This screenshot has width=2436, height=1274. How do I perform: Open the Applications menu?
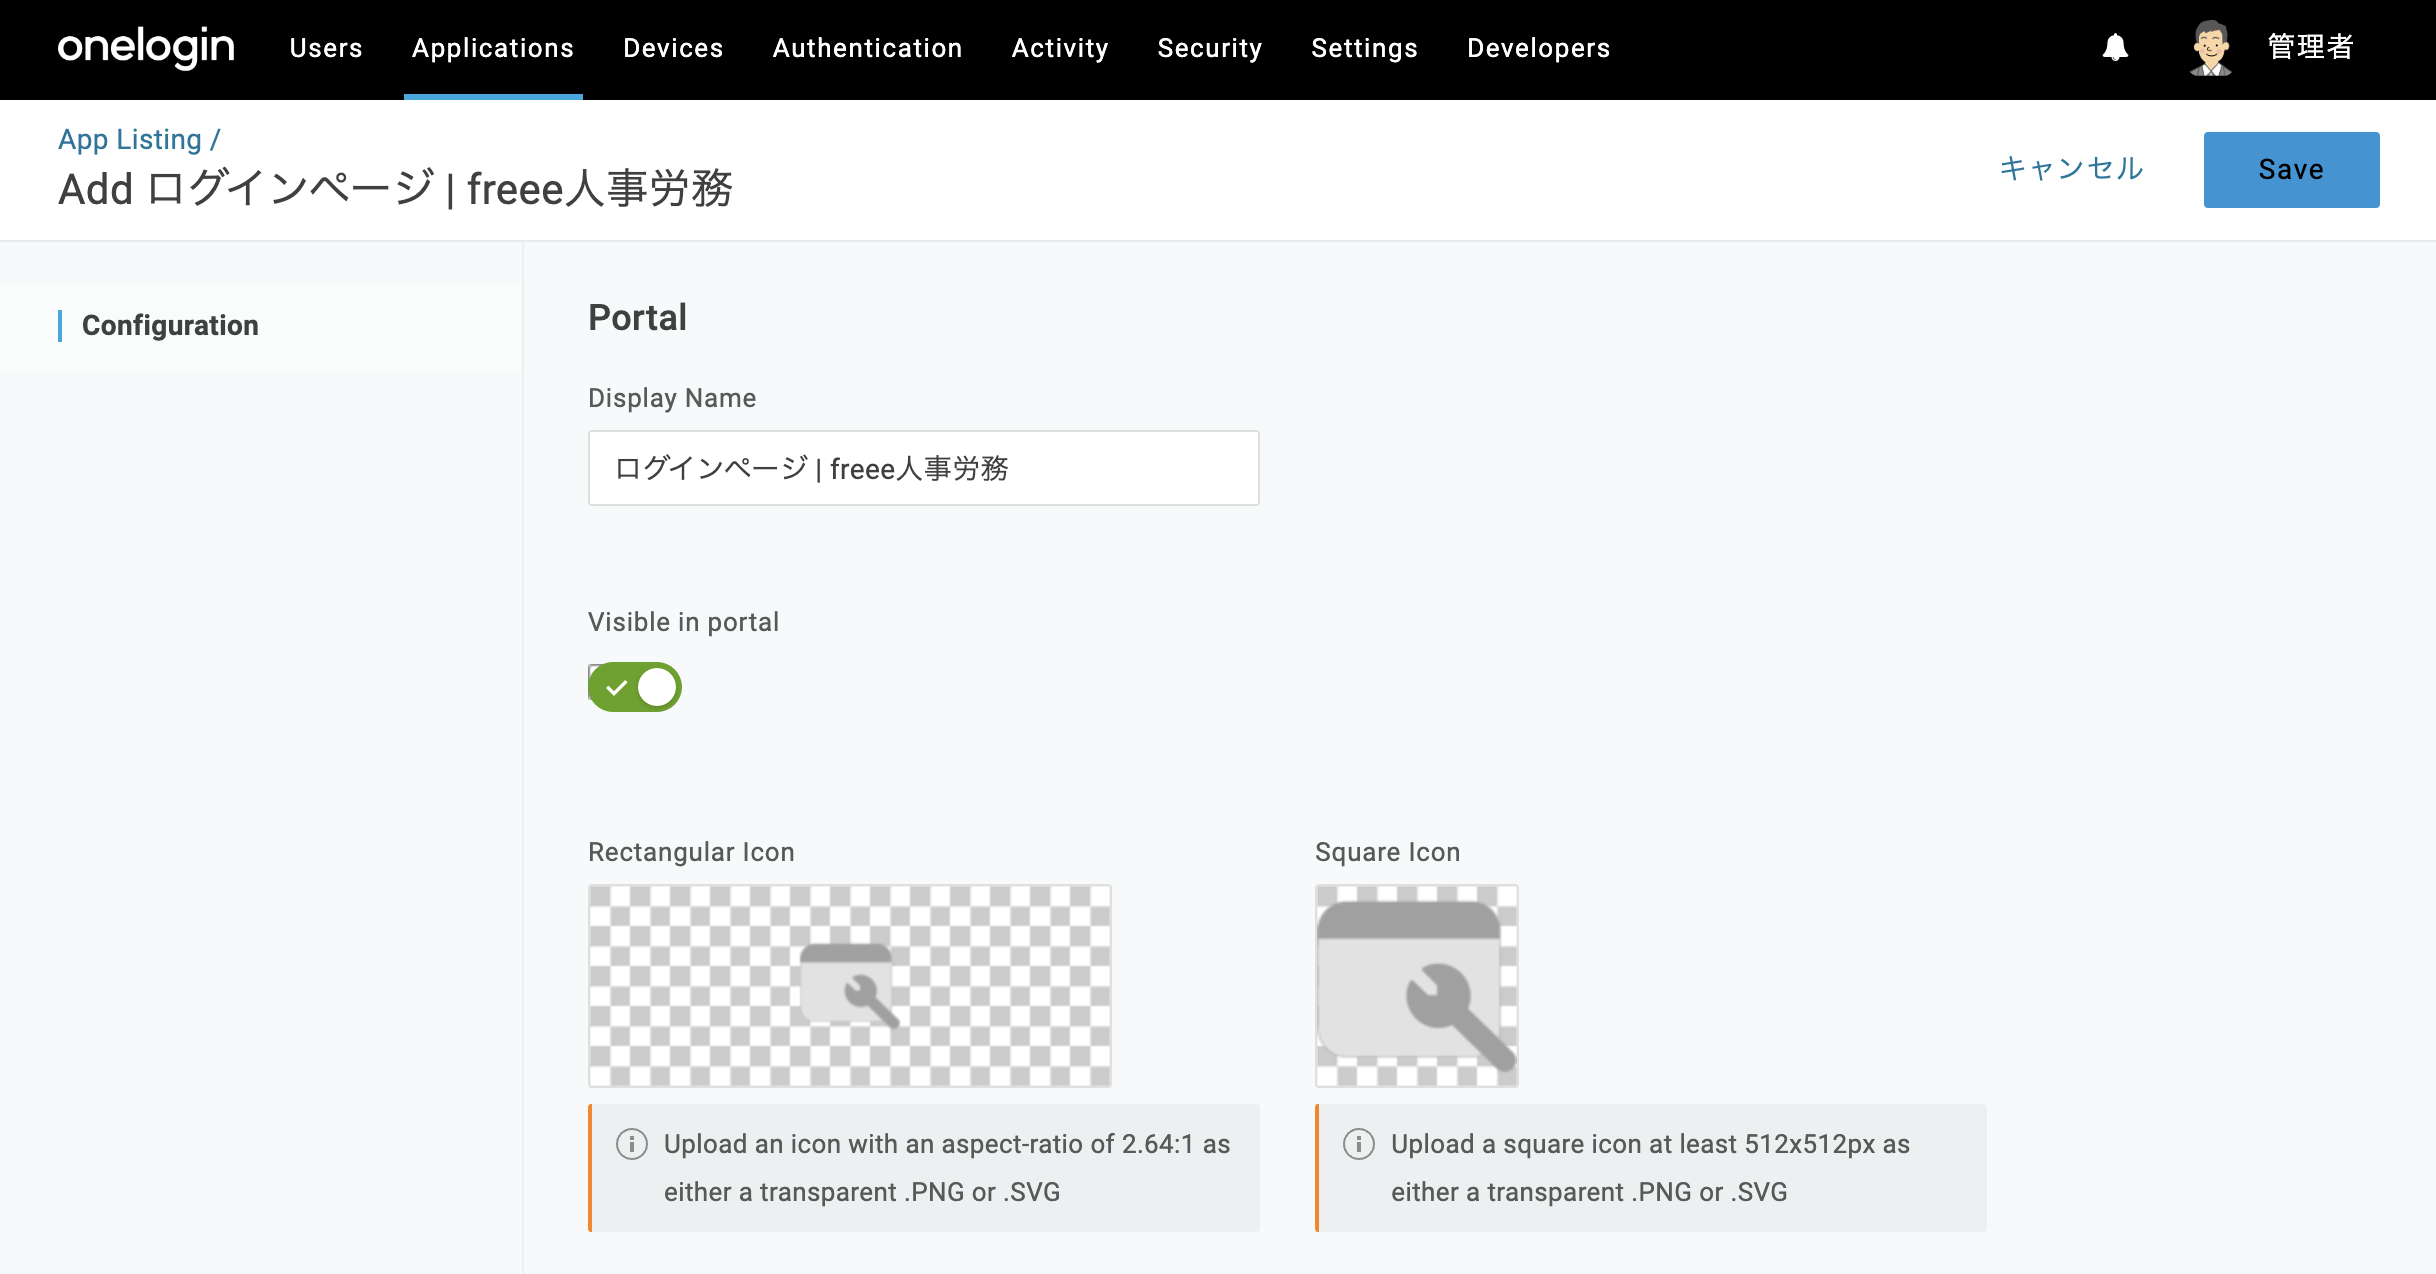click(493, 48)
